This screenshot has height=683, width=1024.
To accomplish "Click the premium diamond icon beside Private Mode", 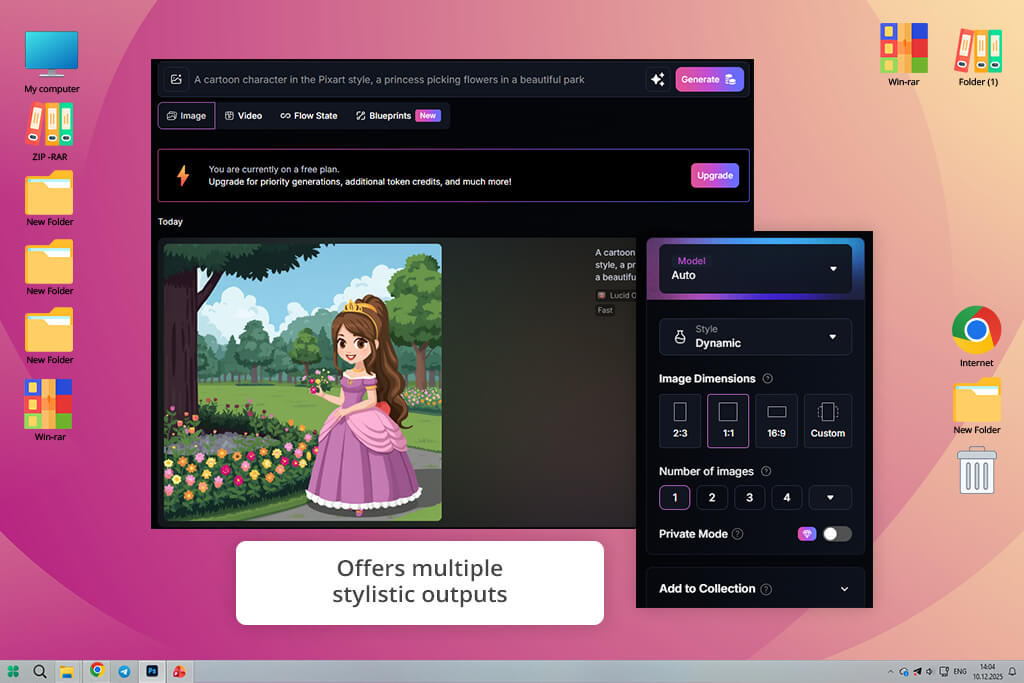I will (x=807, y=534).
